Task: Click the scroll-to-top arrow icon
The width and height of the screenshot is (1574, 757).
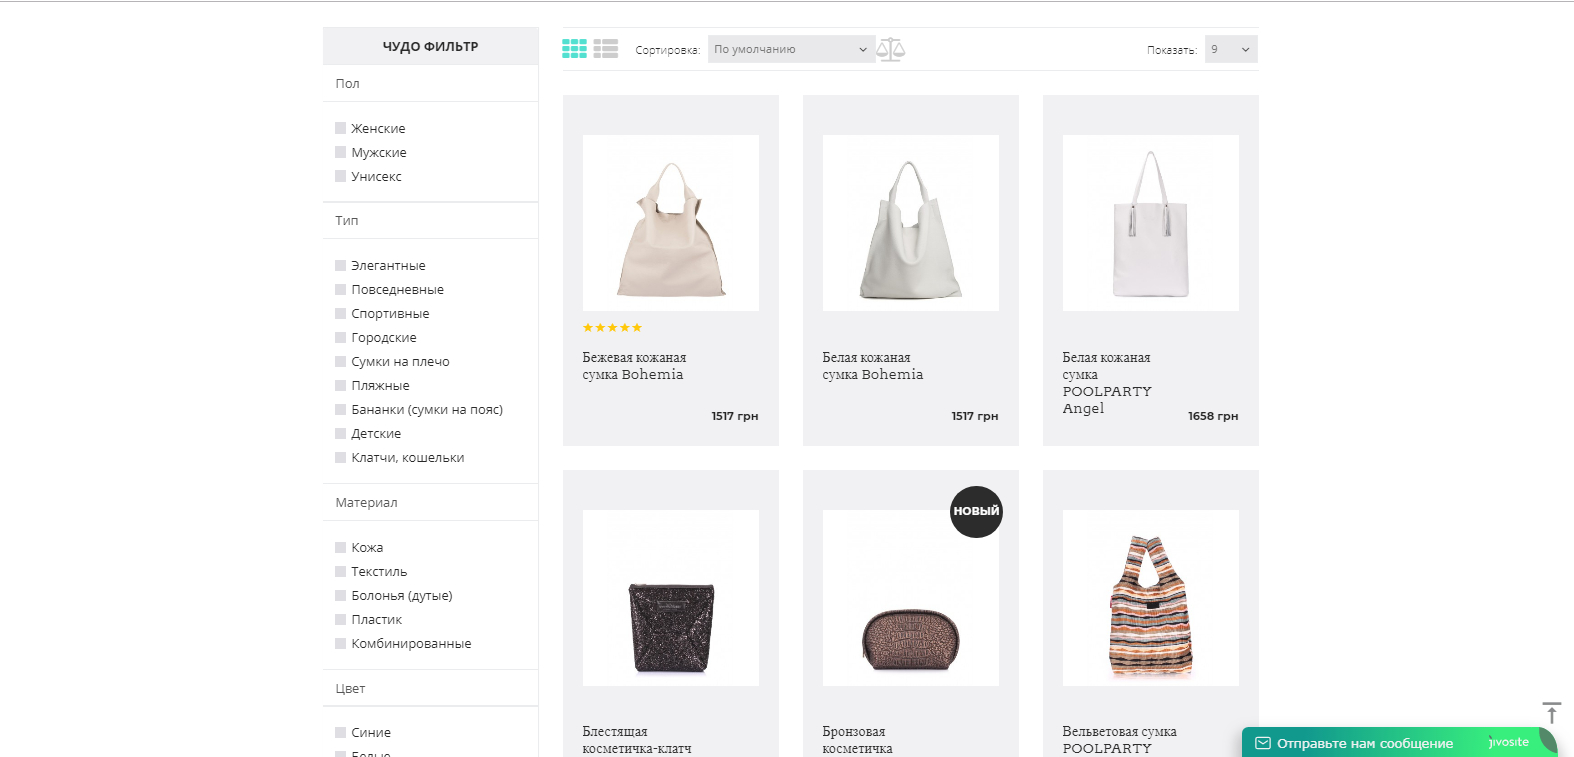Action: tap(1551, 713)
